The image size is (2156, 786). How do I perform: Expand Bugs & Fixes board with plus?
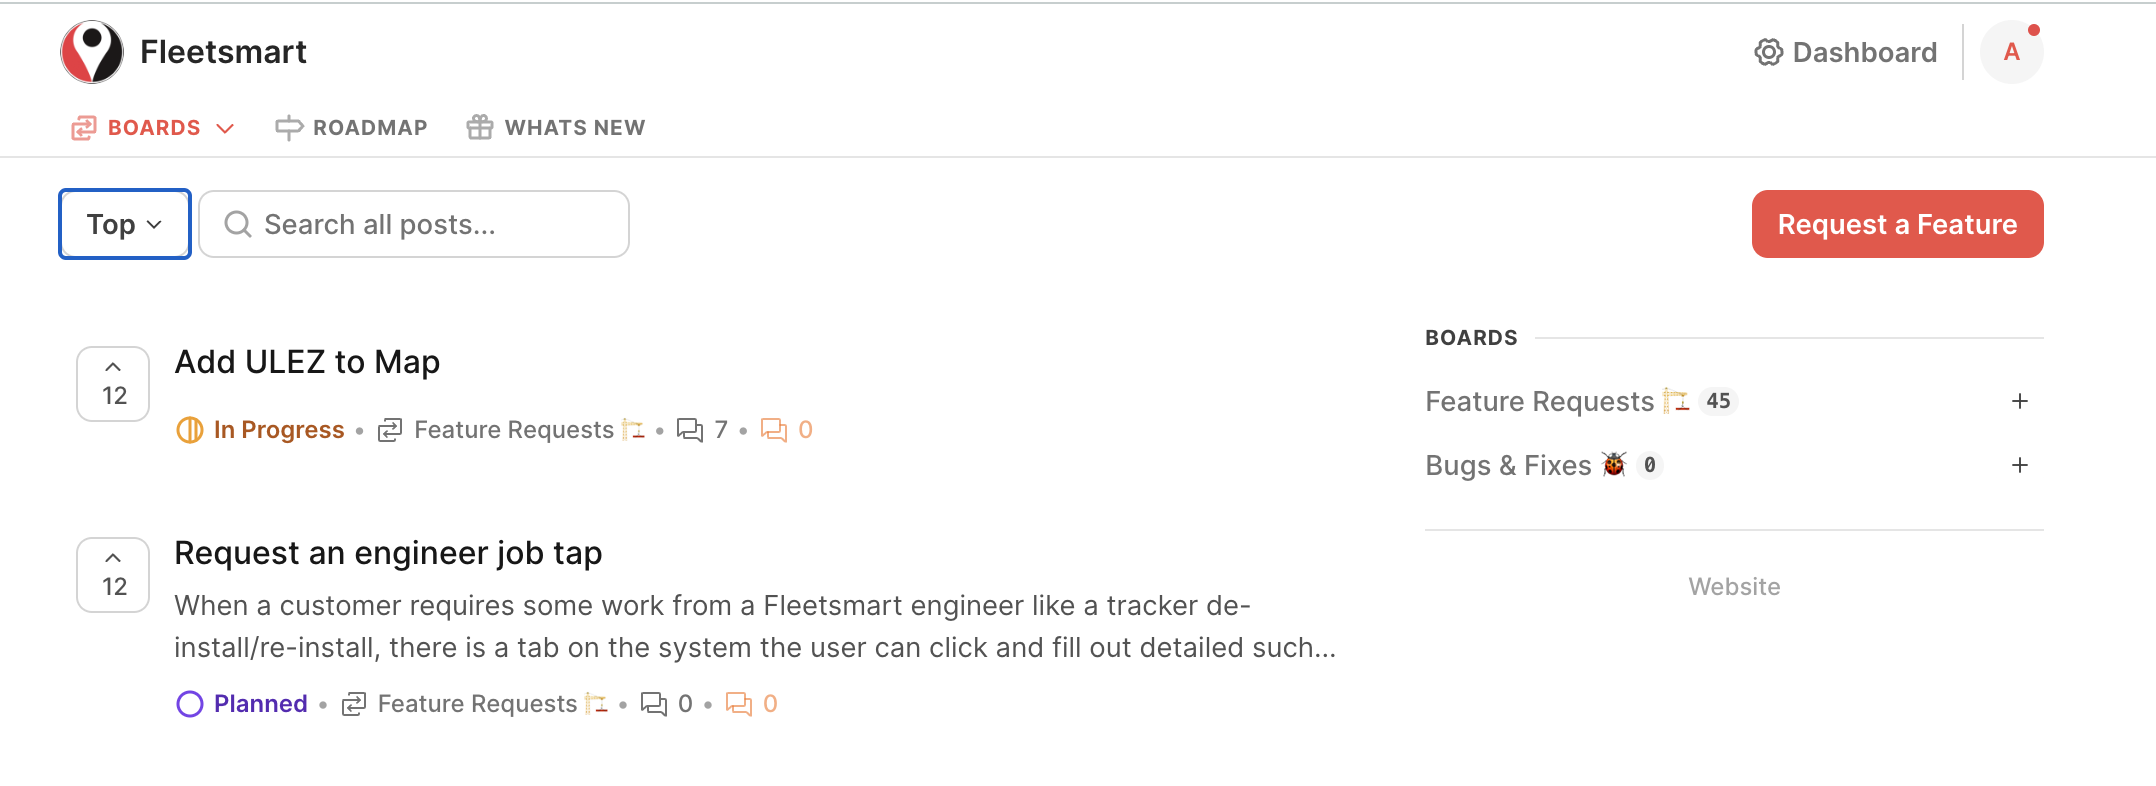coord(2020,465)
